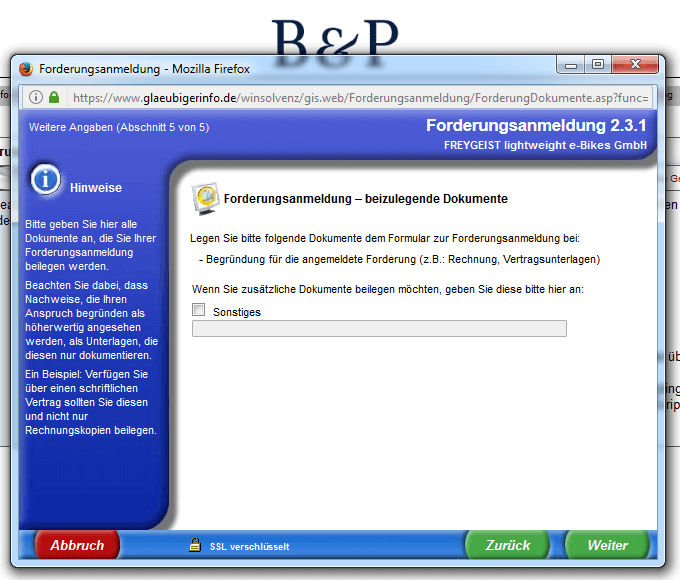680x580 pixels.
Task: Click the address bar URL
Action: click(x=361, y=98)
